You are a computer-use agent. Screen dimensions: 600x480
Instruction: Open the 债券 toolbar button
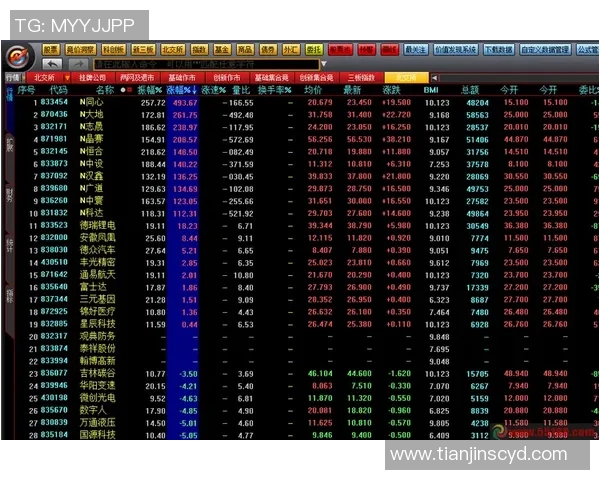point(267,50)
